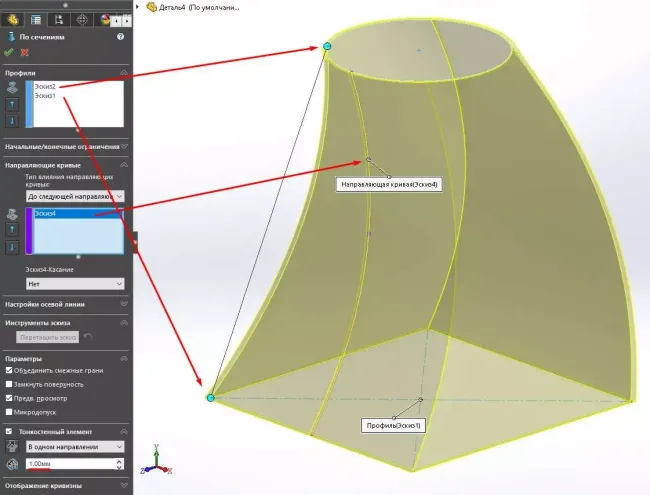
Task: Click the loft feature icon beside По сечениям
Action: [11, 37]
